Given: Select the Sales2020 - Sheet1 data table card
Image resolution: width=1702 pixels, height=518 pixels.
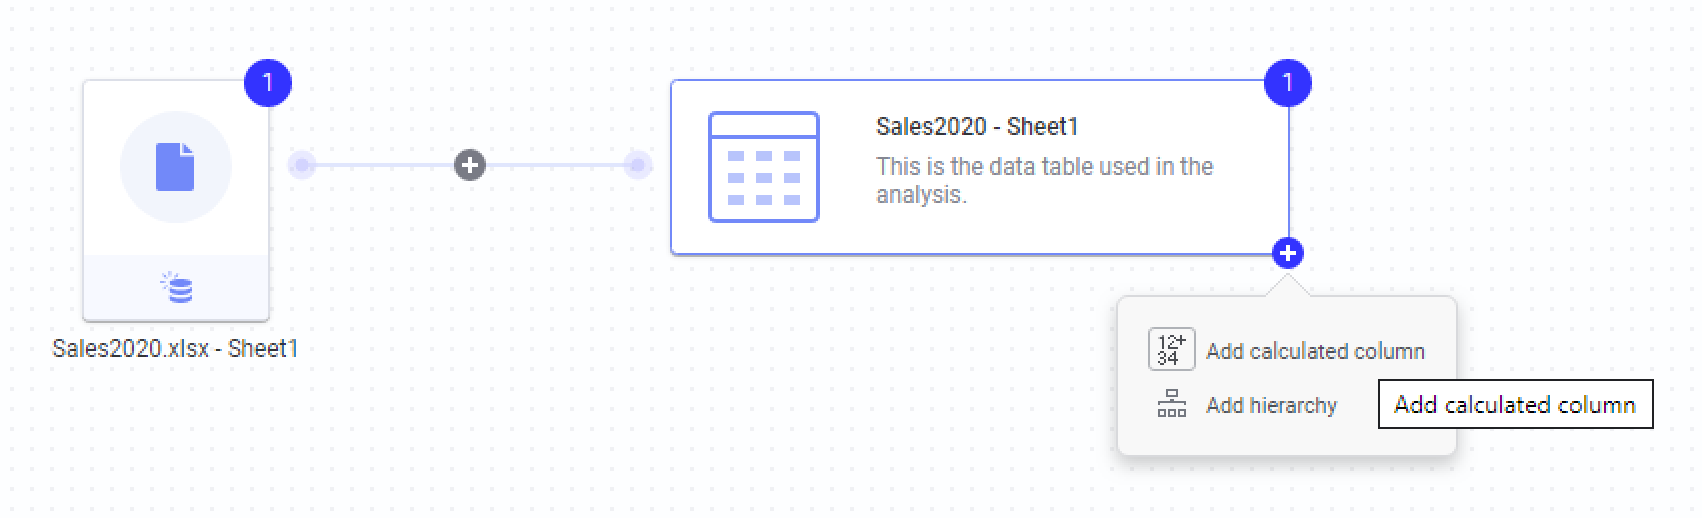Looking at the screenshot, I should click(x=980, y=167).
